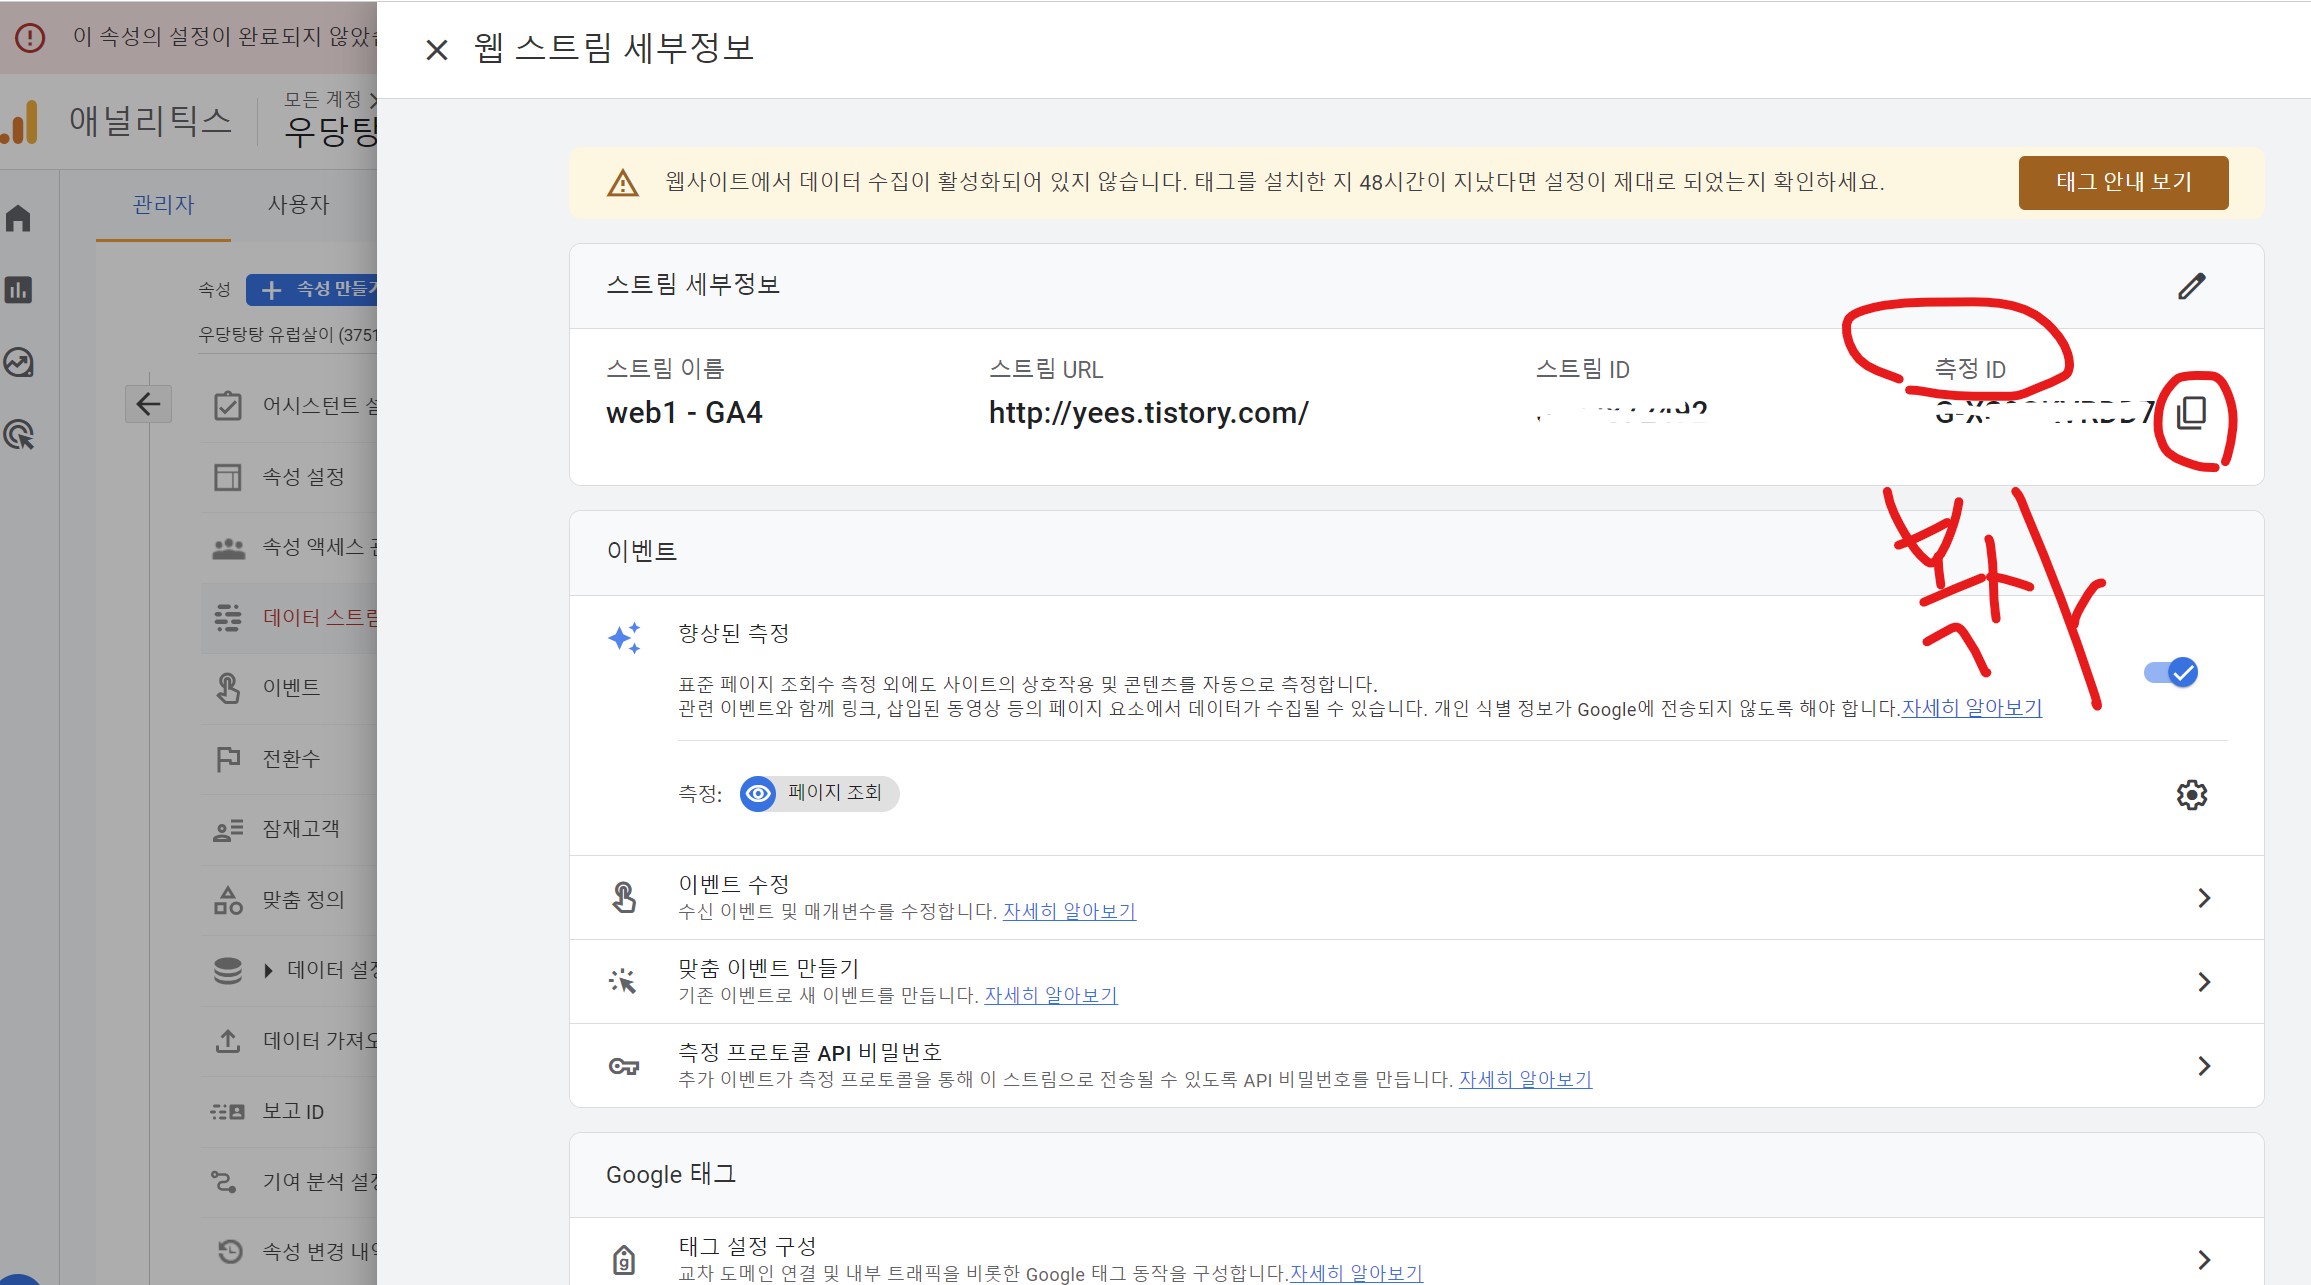
Task: Click the back arrow in admin column
Action: click(x=148, y=404)
